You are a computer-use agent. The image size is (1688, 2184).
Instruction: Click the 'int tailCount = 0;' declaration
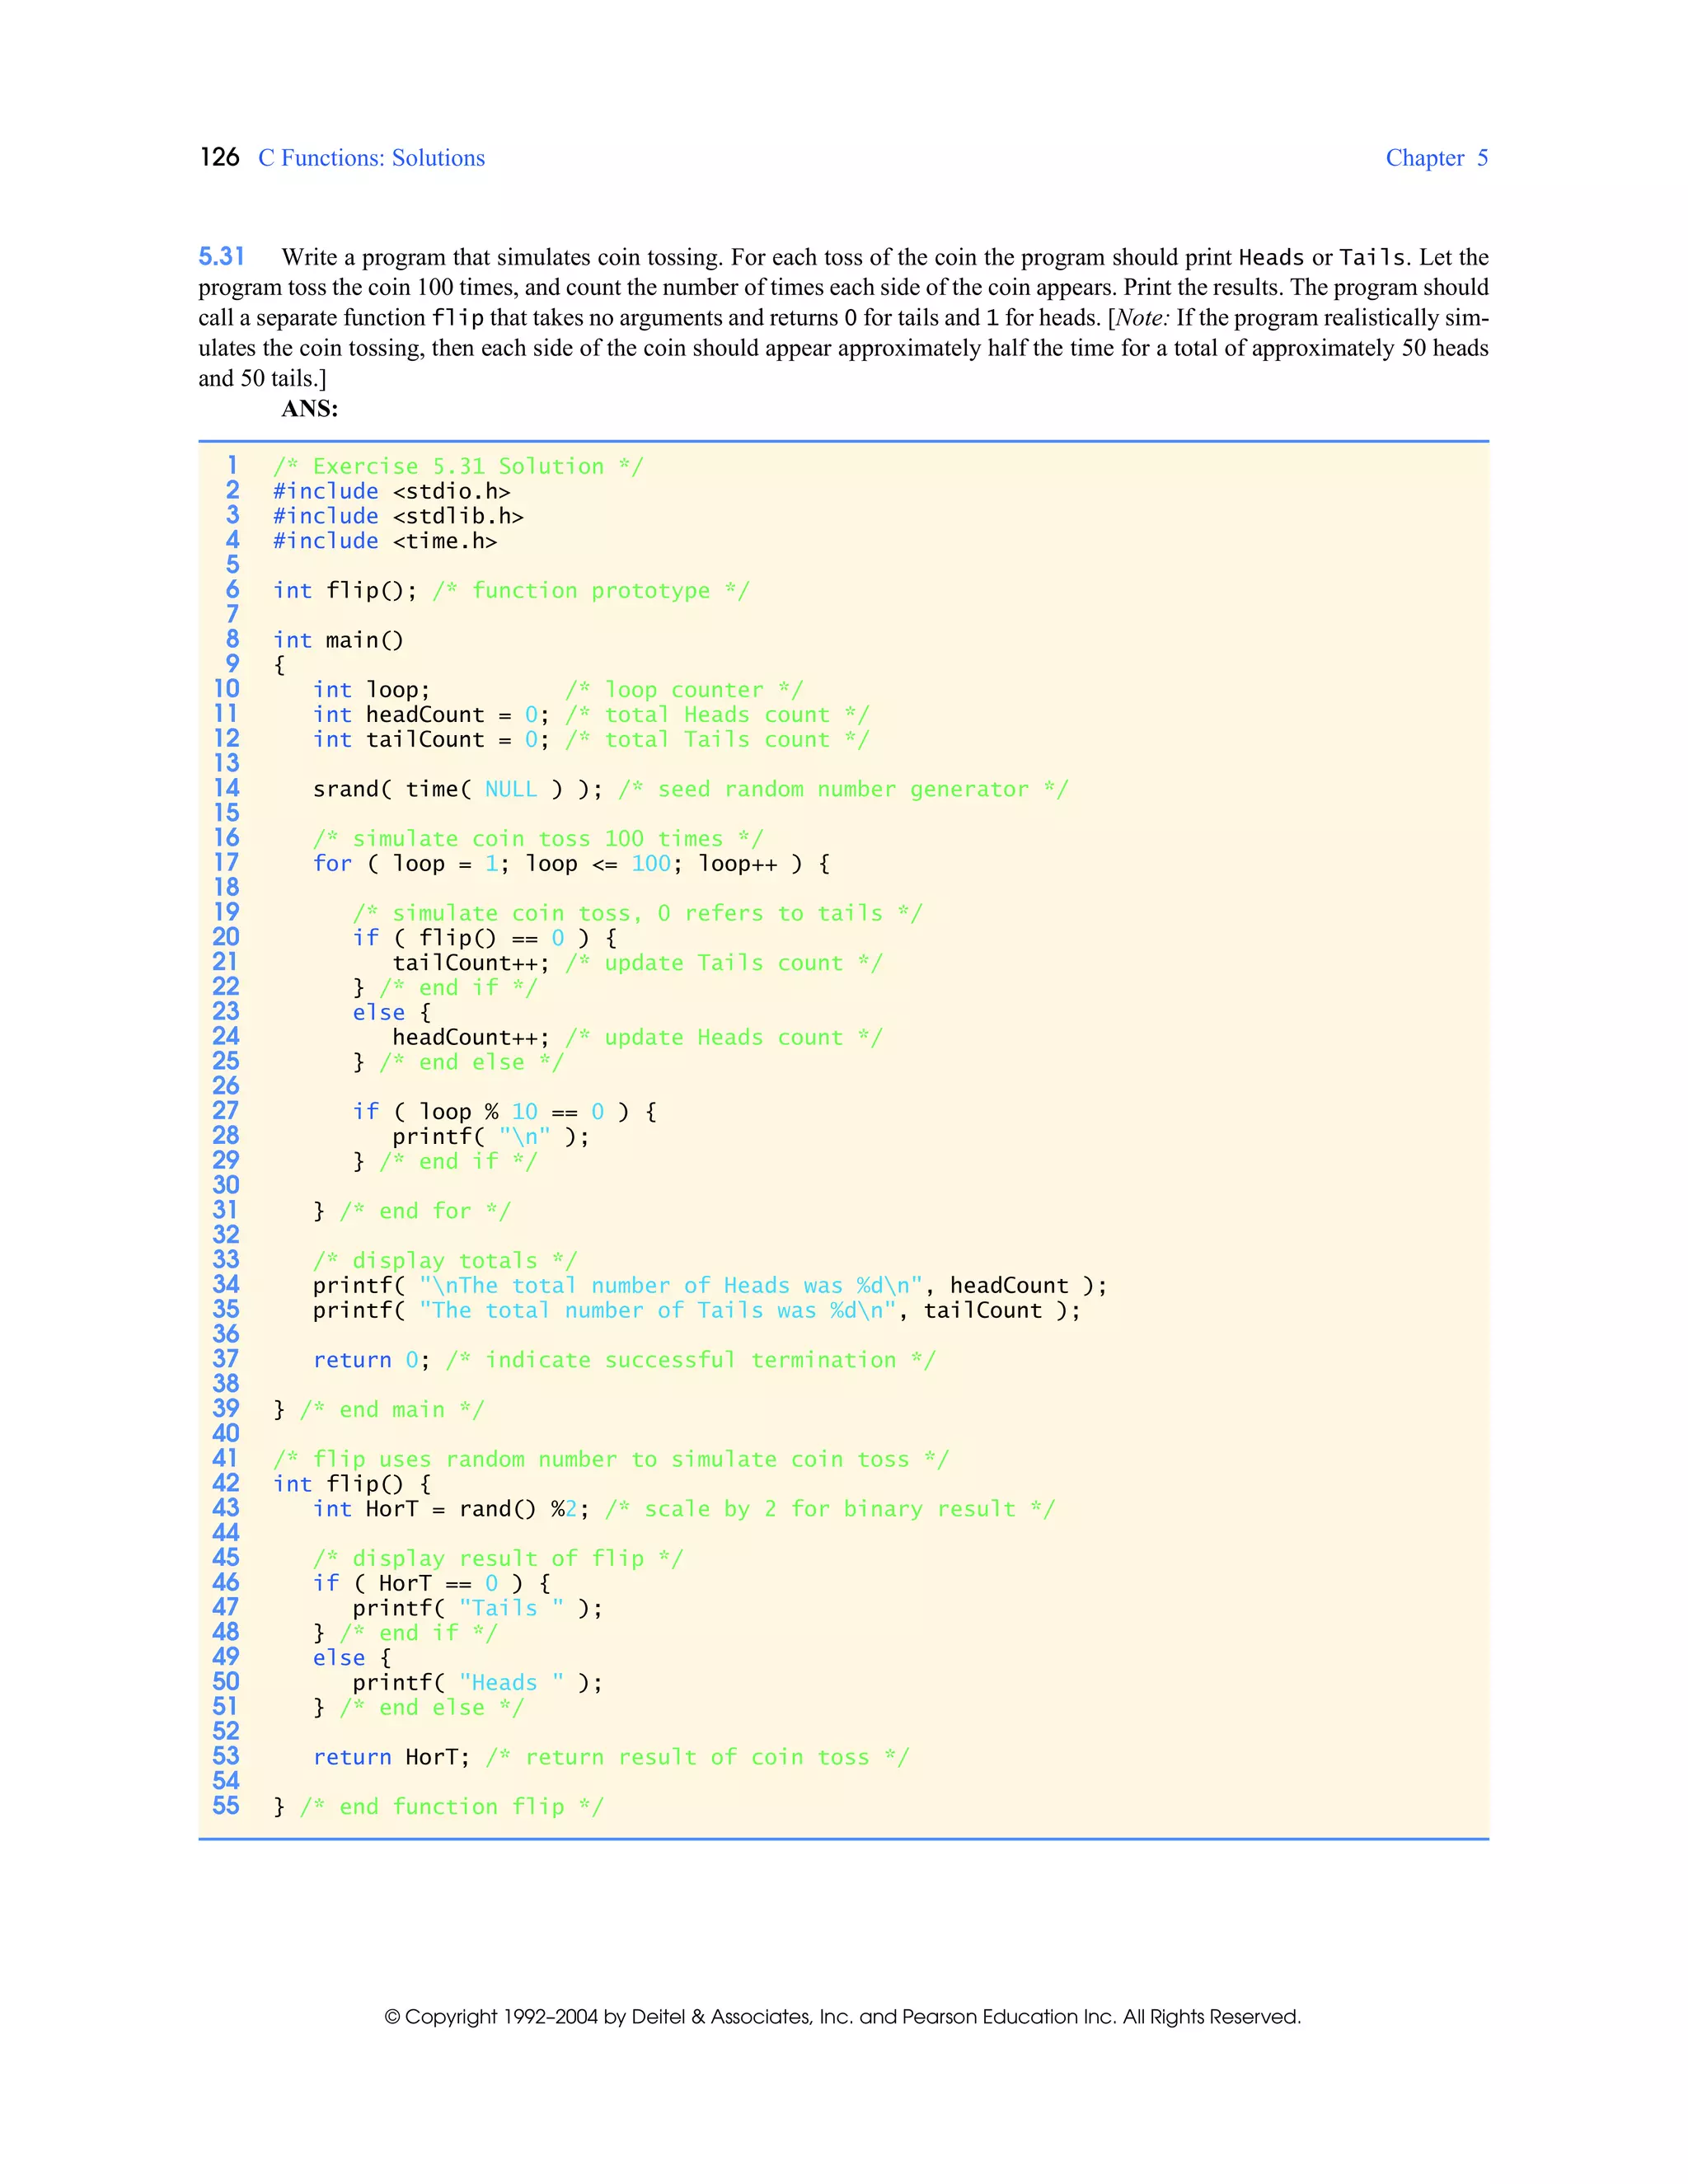(431, 740)
